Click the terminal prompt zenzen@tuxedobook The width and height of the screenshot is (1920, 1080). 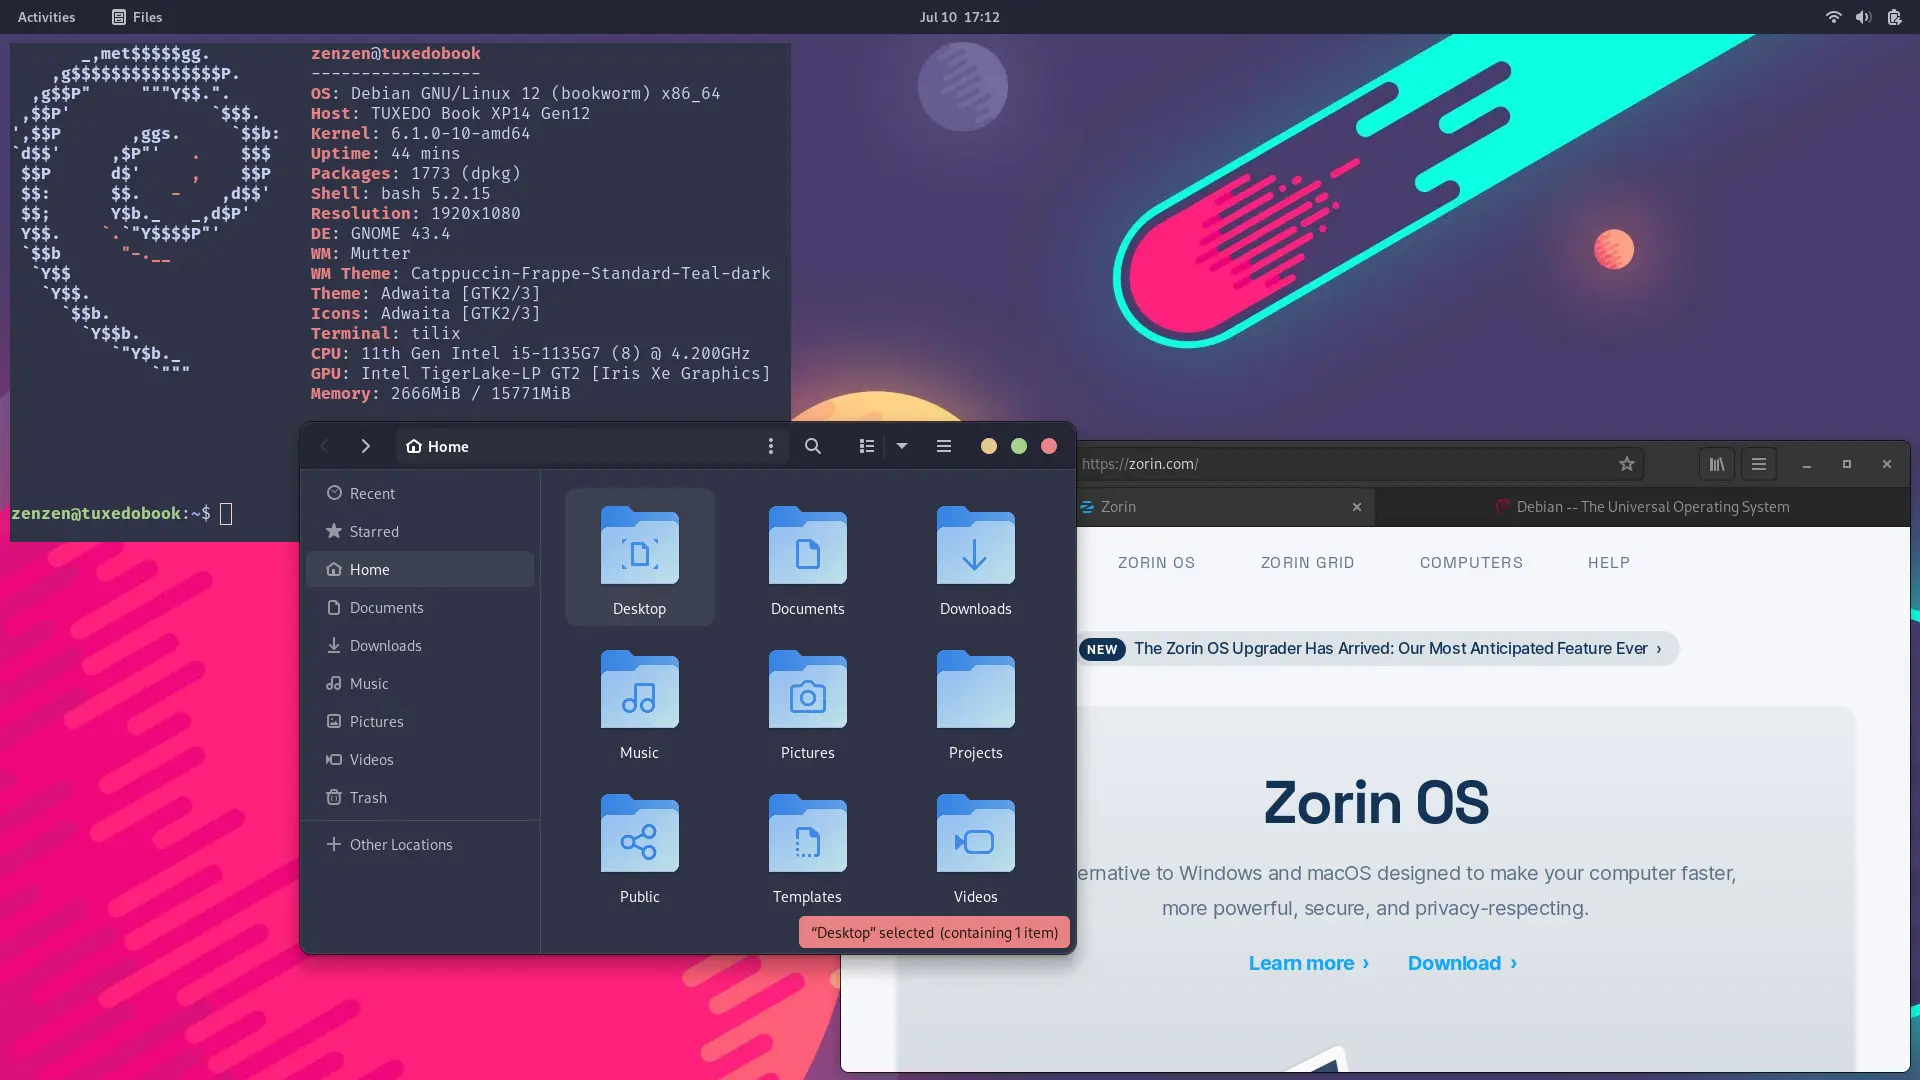point(110,513)
